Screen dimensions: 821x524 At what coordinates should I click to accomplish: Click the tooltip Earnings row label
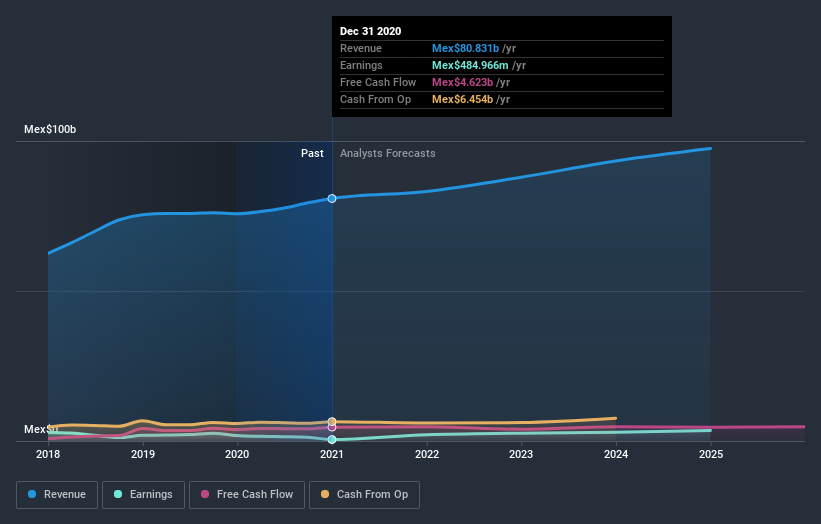[x=361, y=65]
